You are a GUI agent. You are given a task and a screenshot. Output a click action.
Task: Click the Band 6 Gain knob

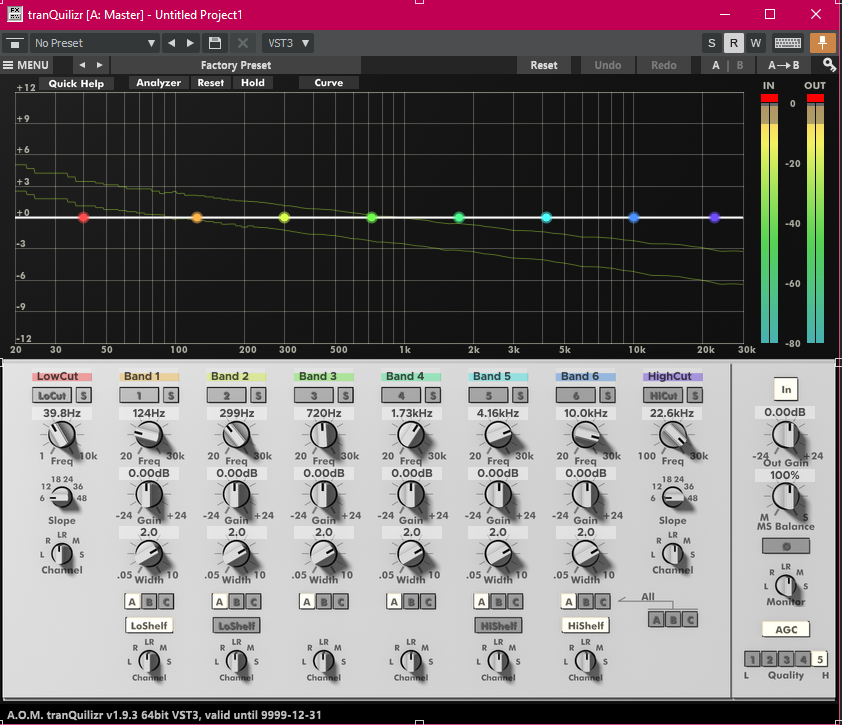pyautogui.click(x=585, y=495)
